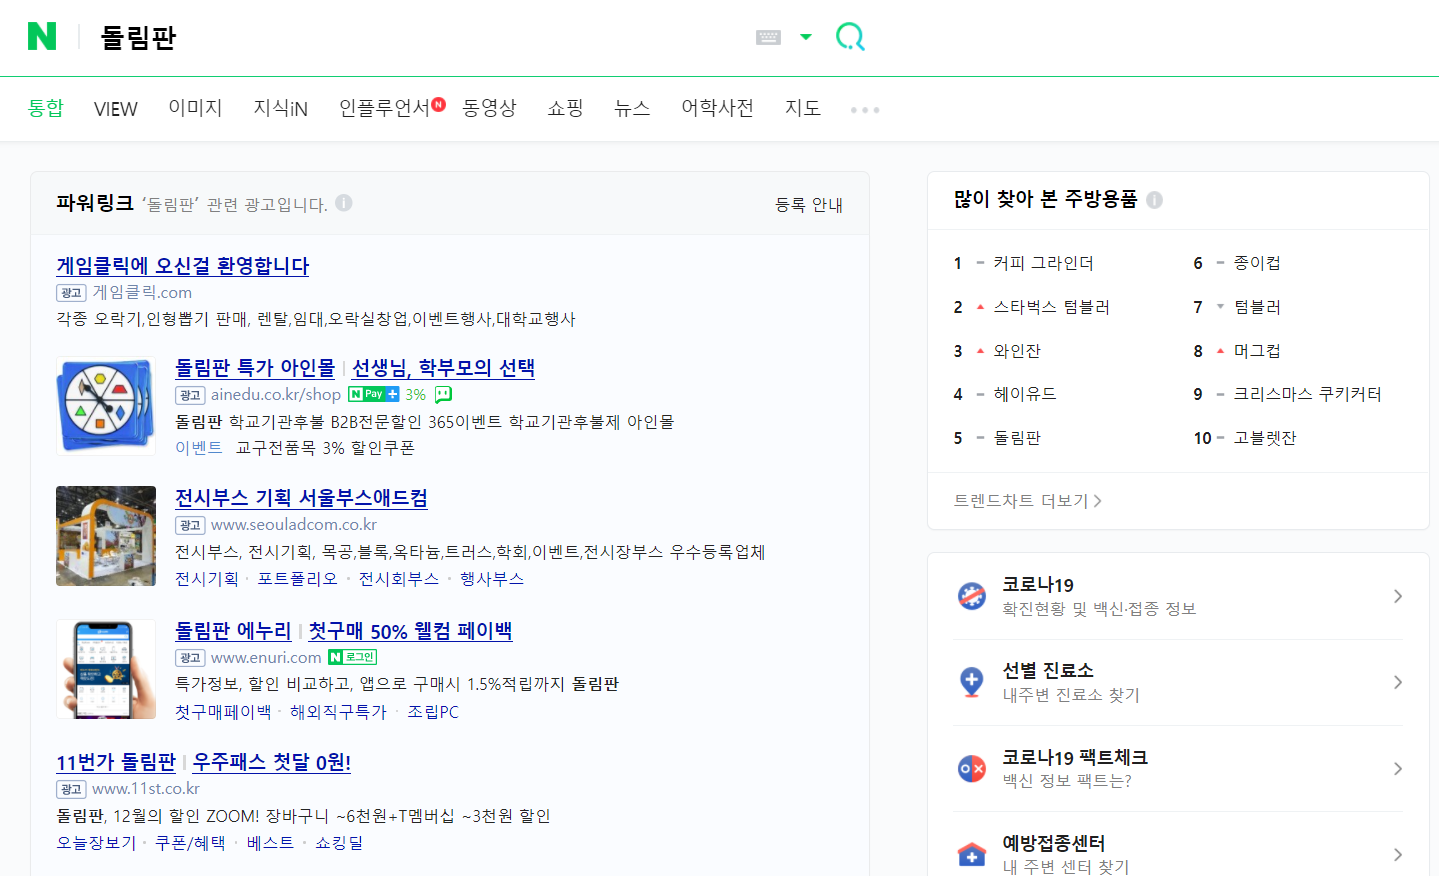Switch to the 지도 tab
The height and width of the screenshot is (876, 1439).
pos(803,108)
